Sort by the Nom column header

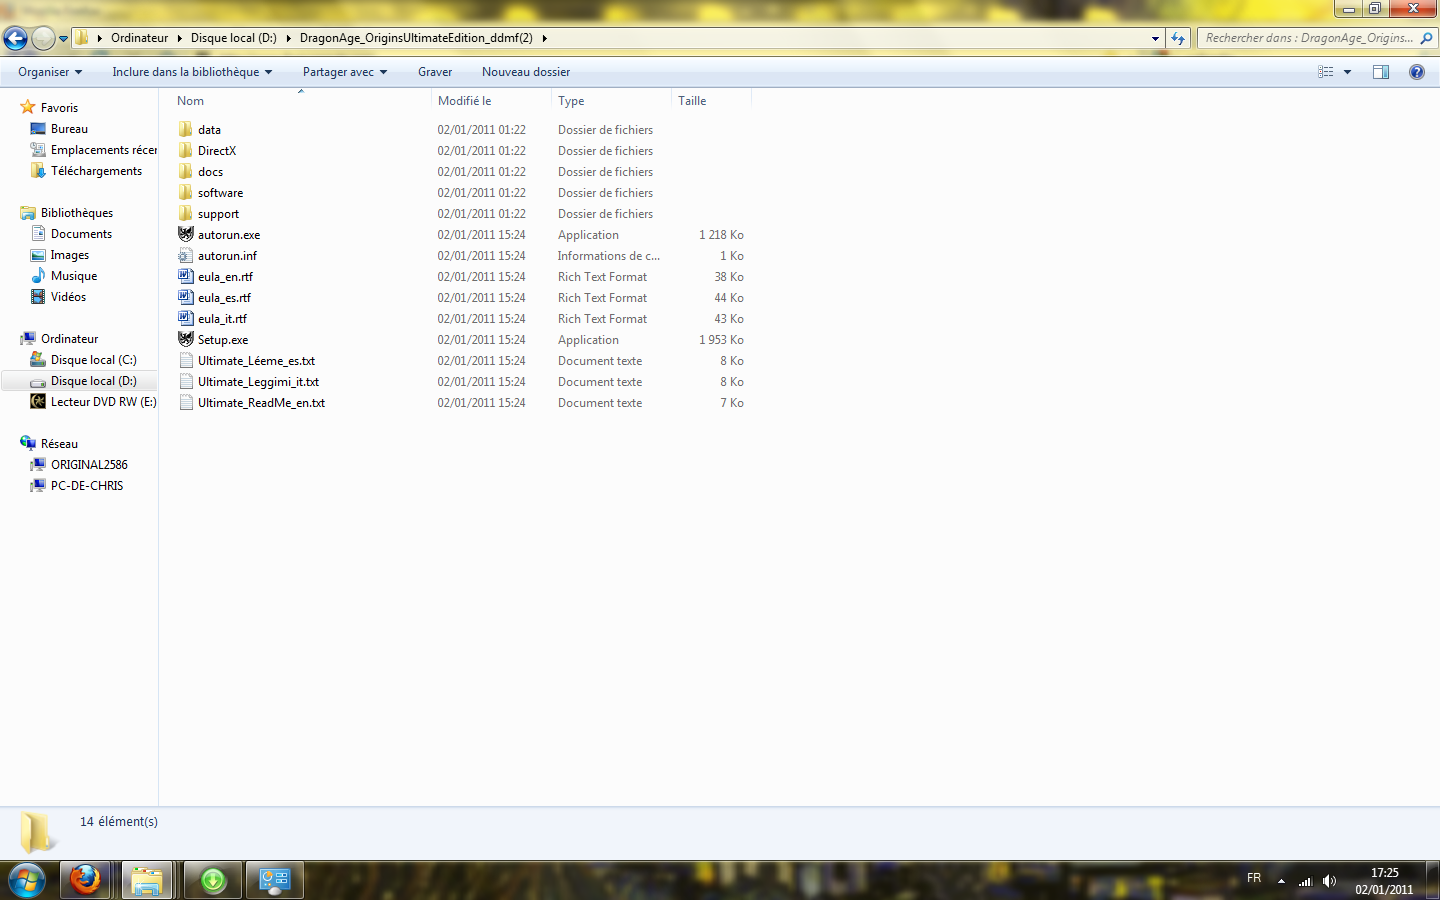point(300,101)
